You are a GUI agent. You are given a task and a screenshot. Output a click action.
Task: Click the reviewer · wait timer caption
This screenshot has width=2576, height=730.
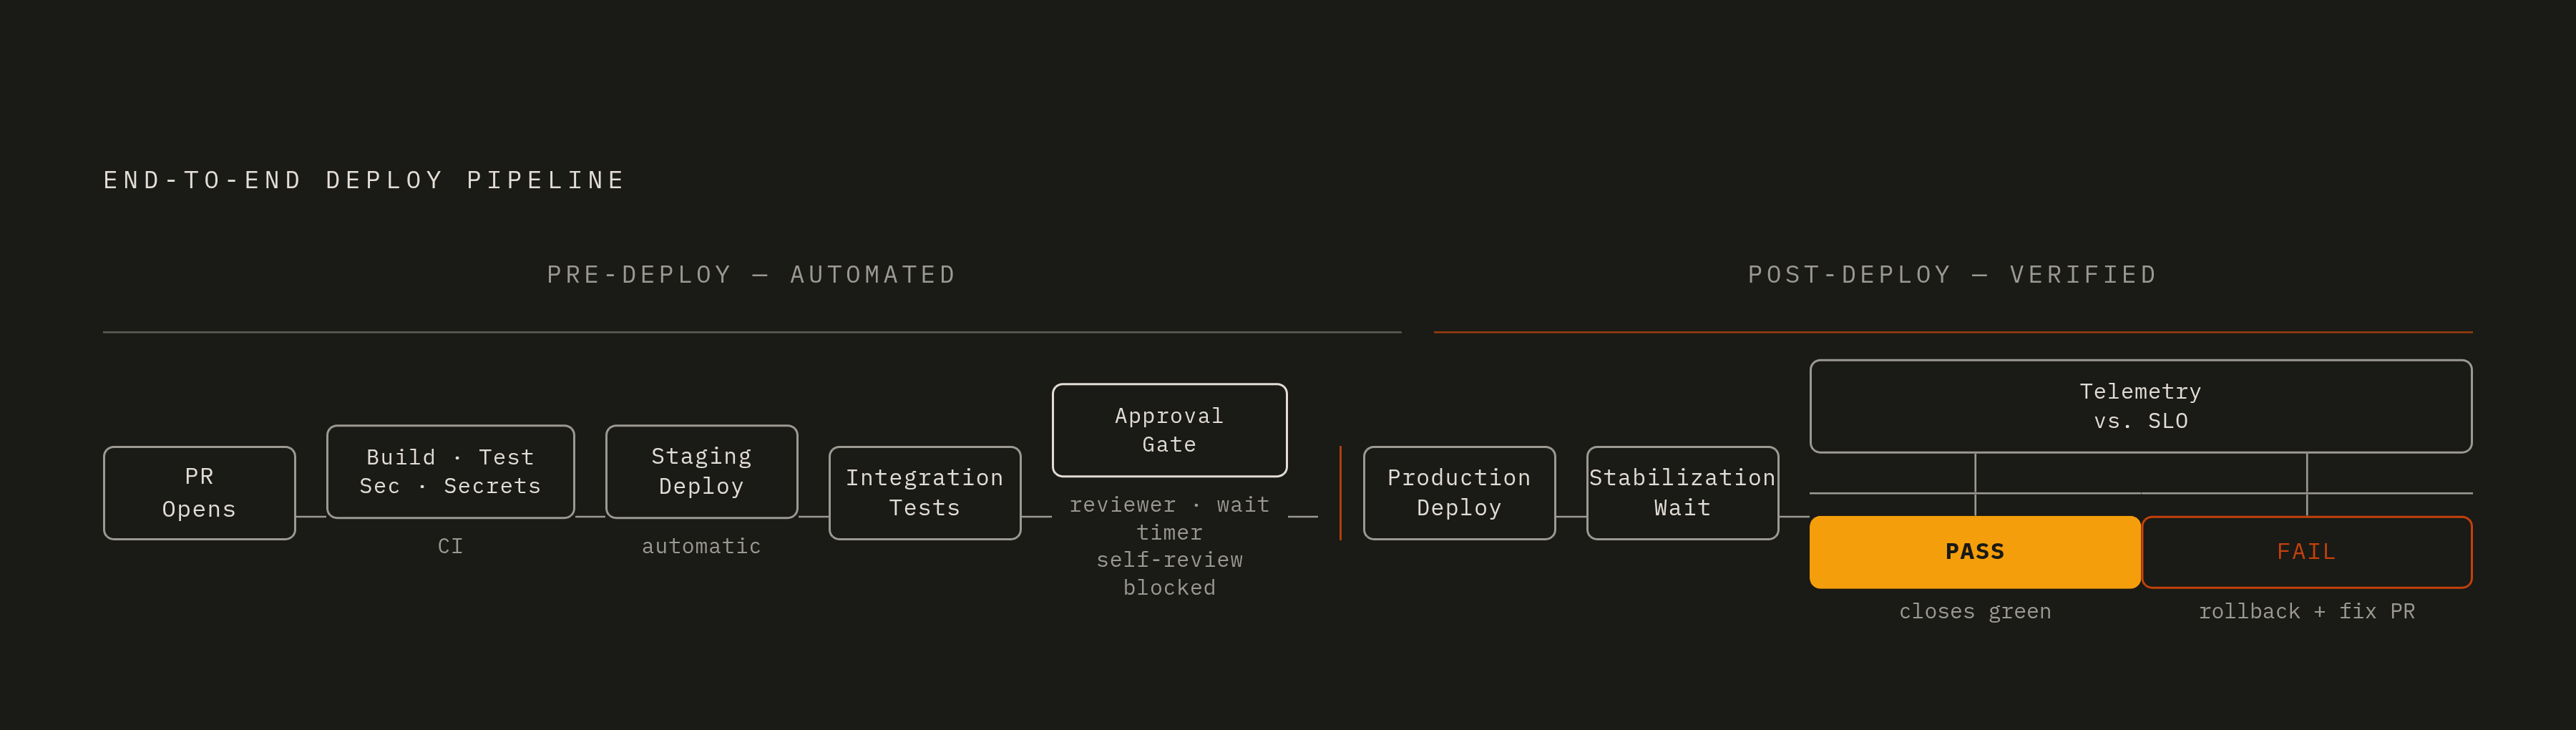coord(1169,519)
